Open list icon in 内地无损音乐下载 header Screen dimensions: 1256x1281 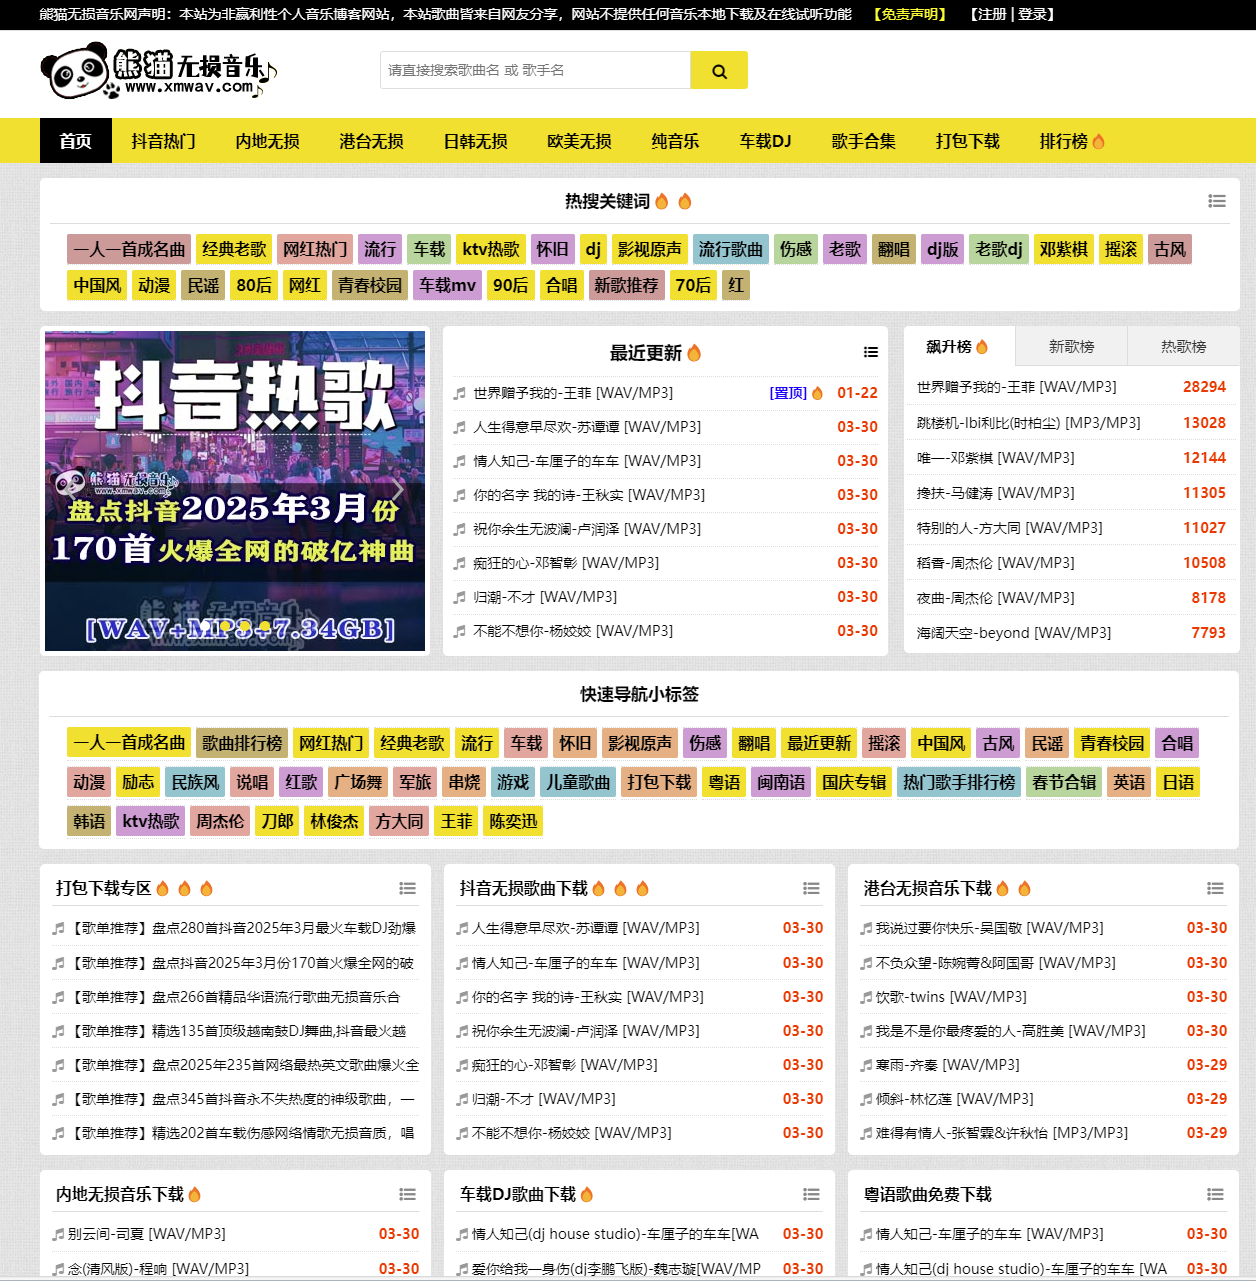coord(407,1194)
